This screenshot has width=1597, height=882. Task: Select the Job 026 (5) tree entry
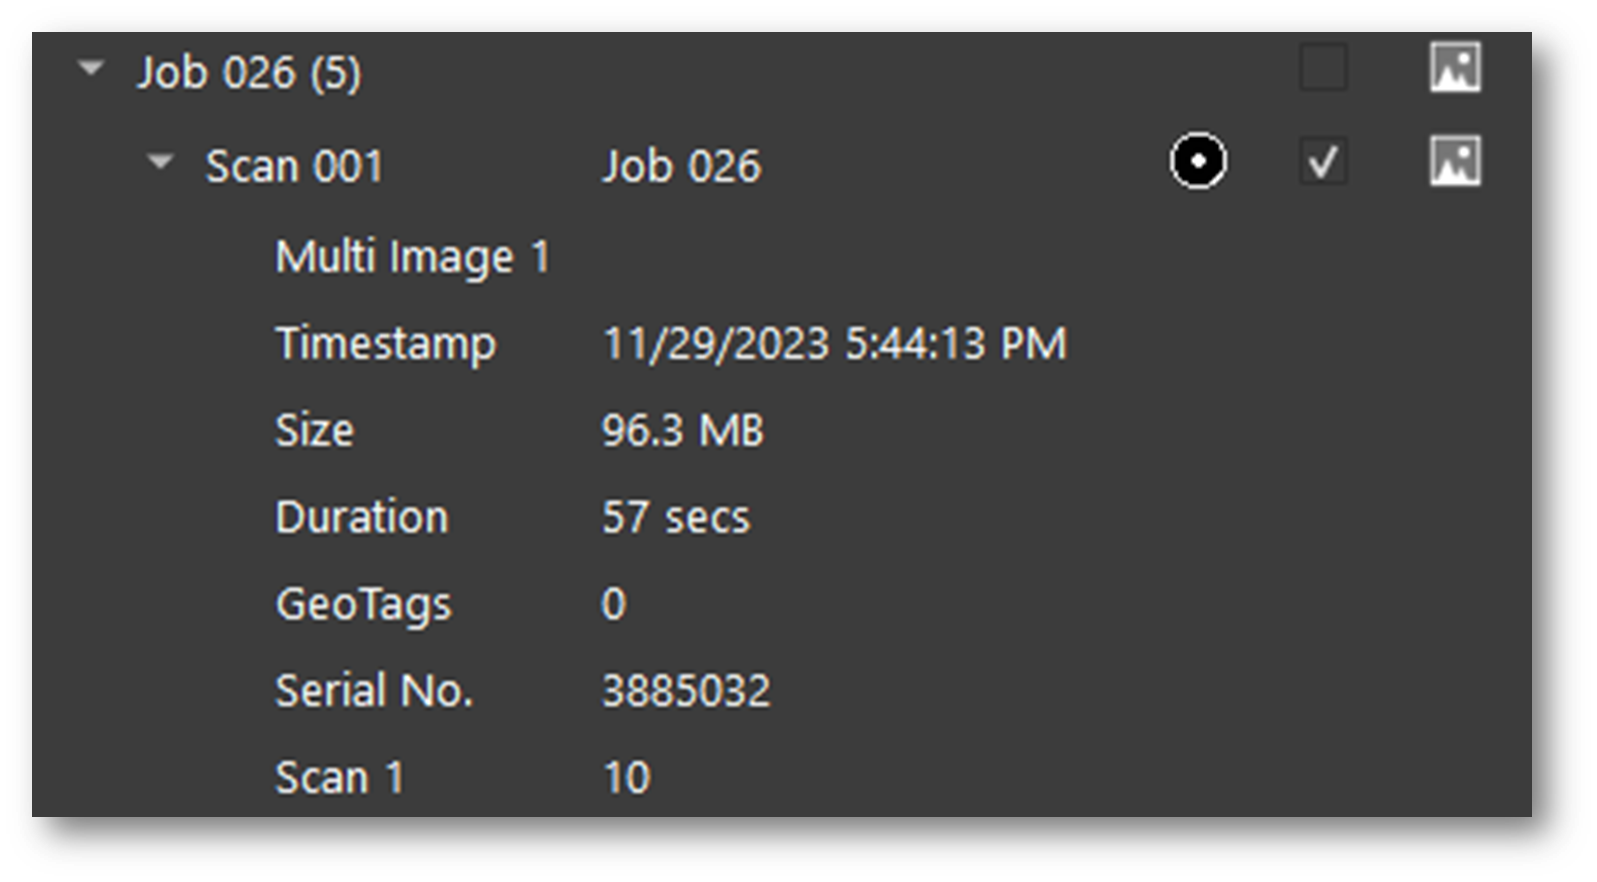click(x=249, y=73)
